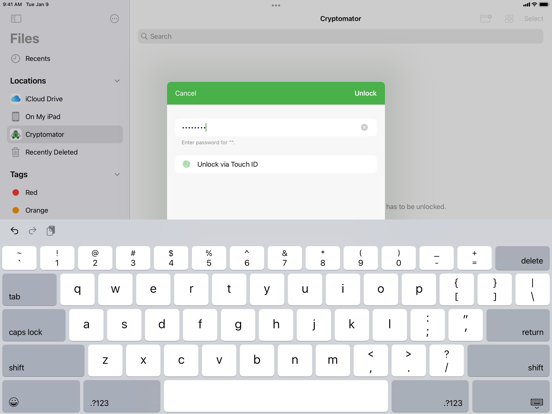552x414 pixels.
Task: Tap the three-dot multitasking menu at top
Action: tap(276, 5)
